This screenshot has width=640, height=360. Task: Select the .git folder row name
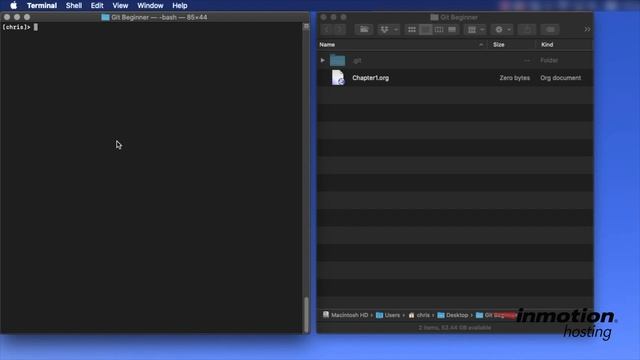(x=357, y=61)
